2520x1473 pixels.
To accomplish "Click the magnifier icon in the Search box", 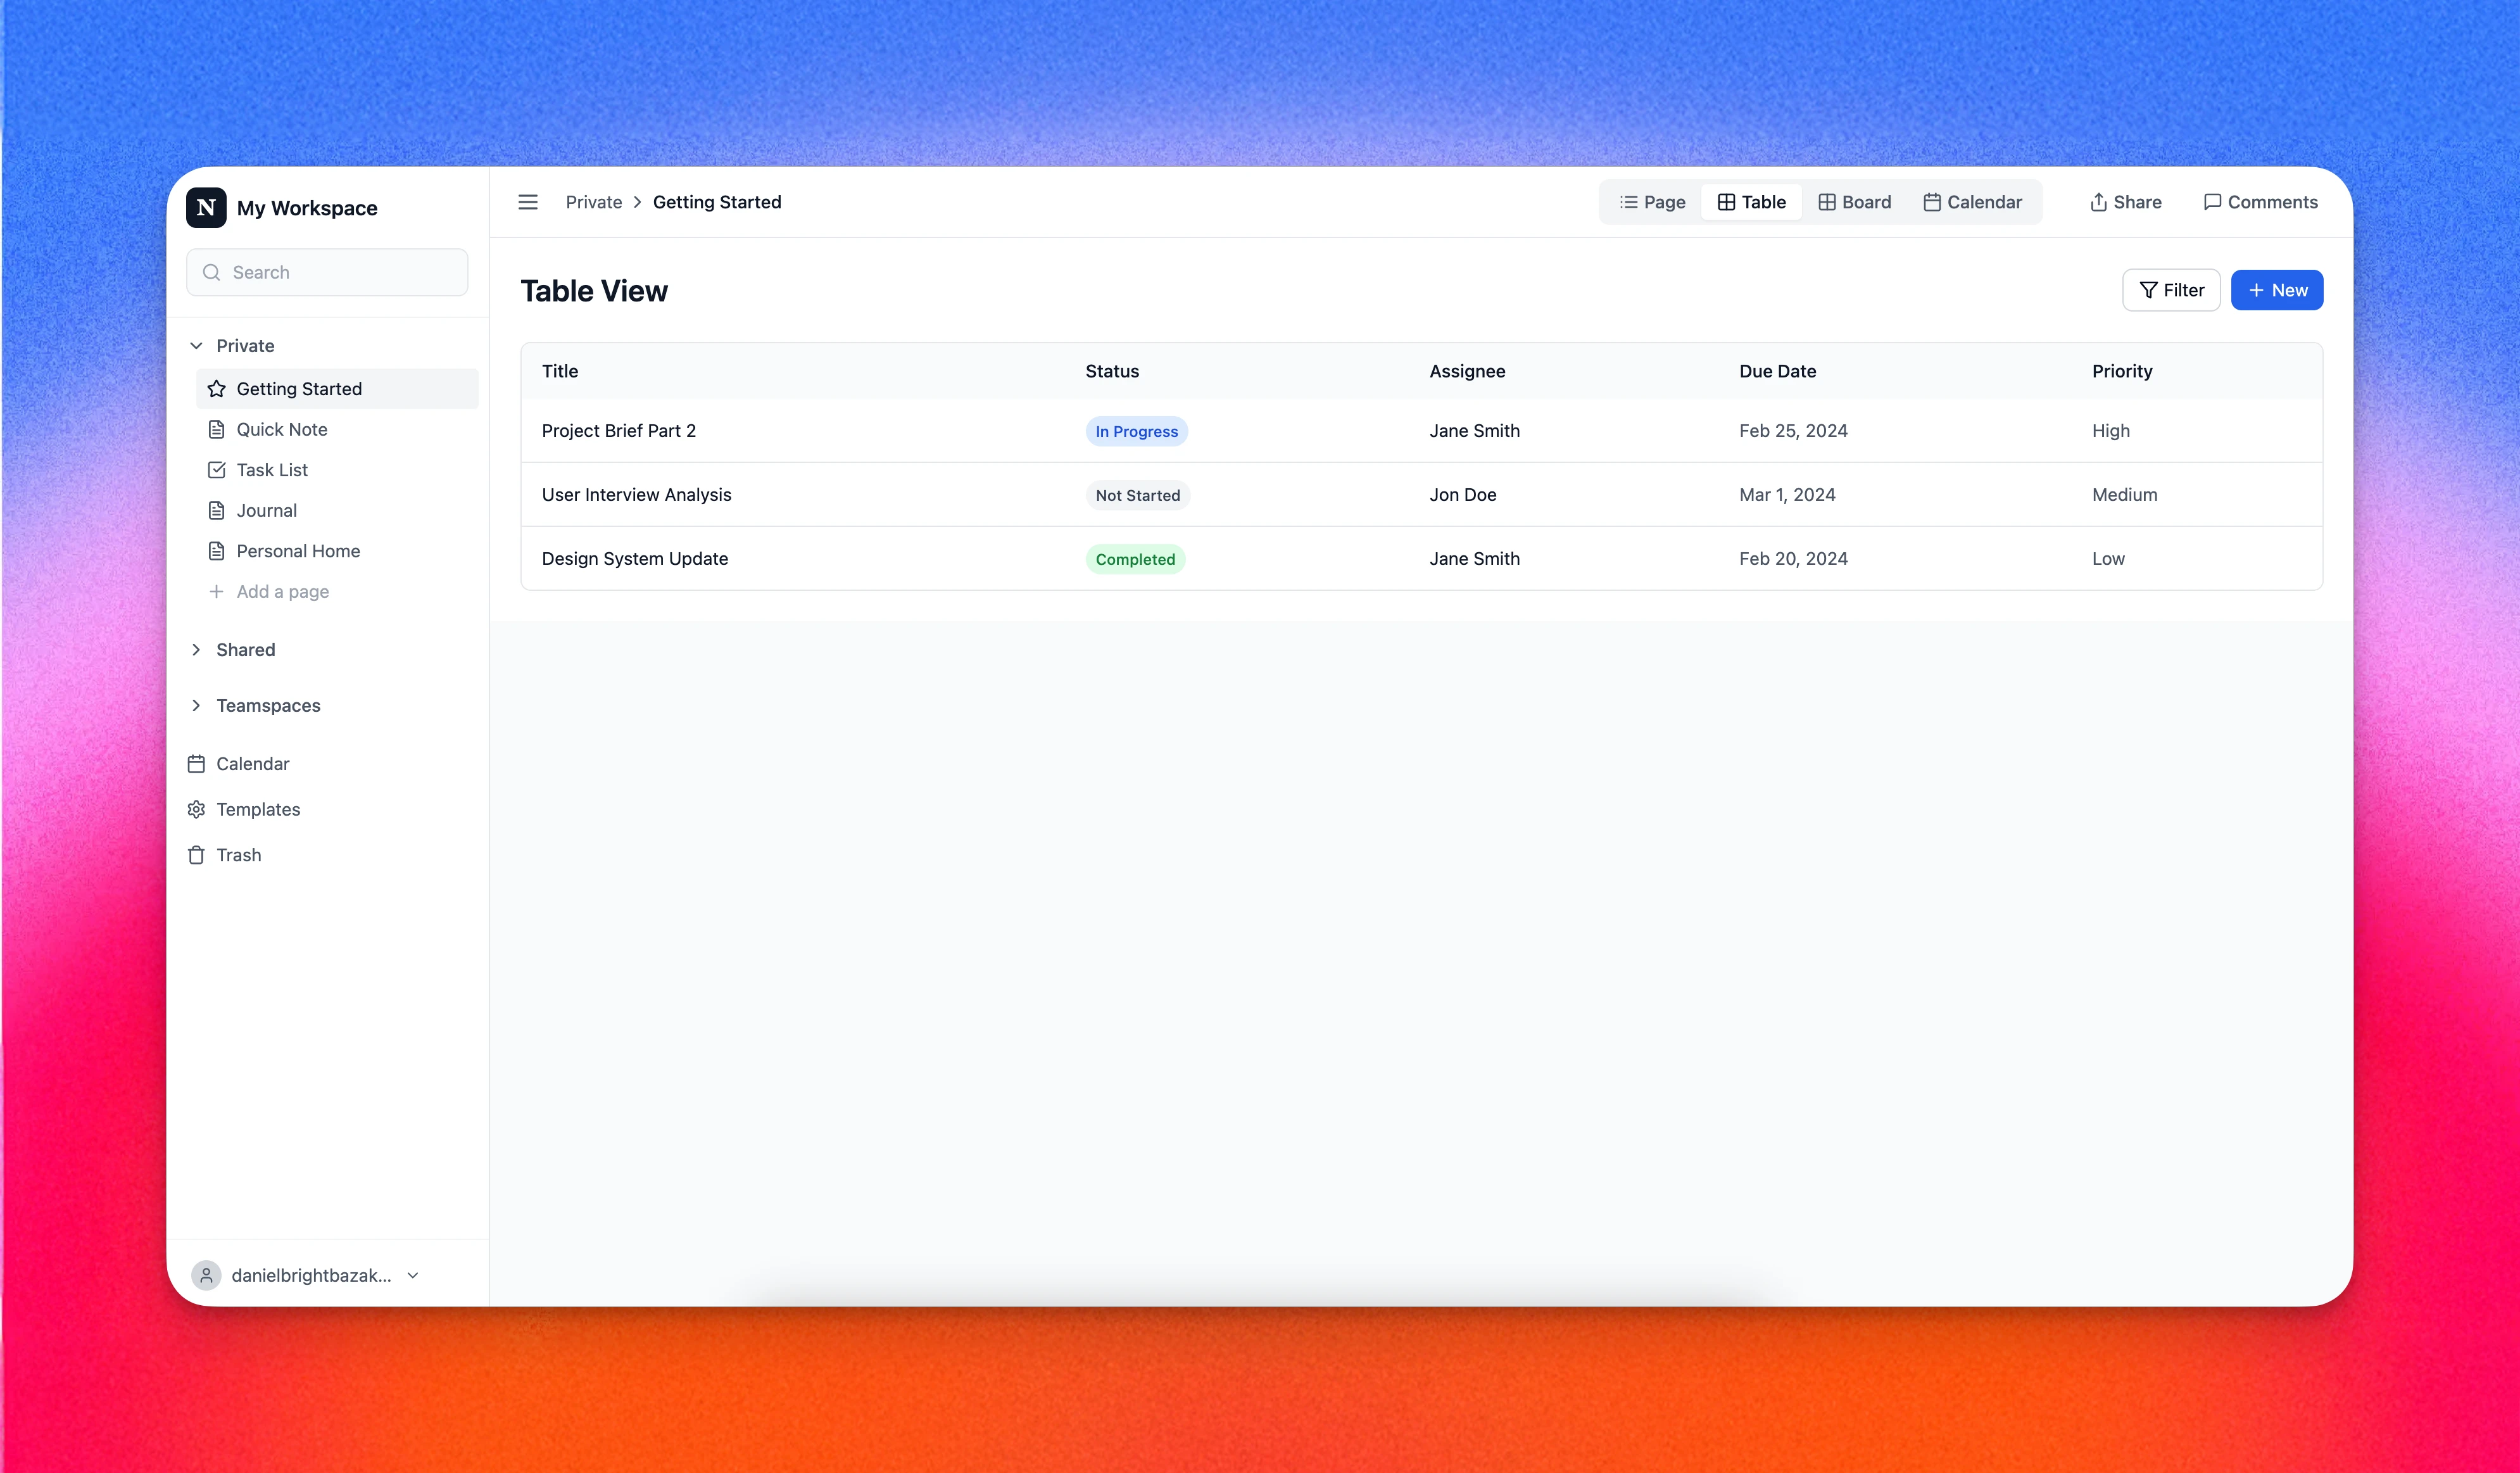I will coord(211,272).
